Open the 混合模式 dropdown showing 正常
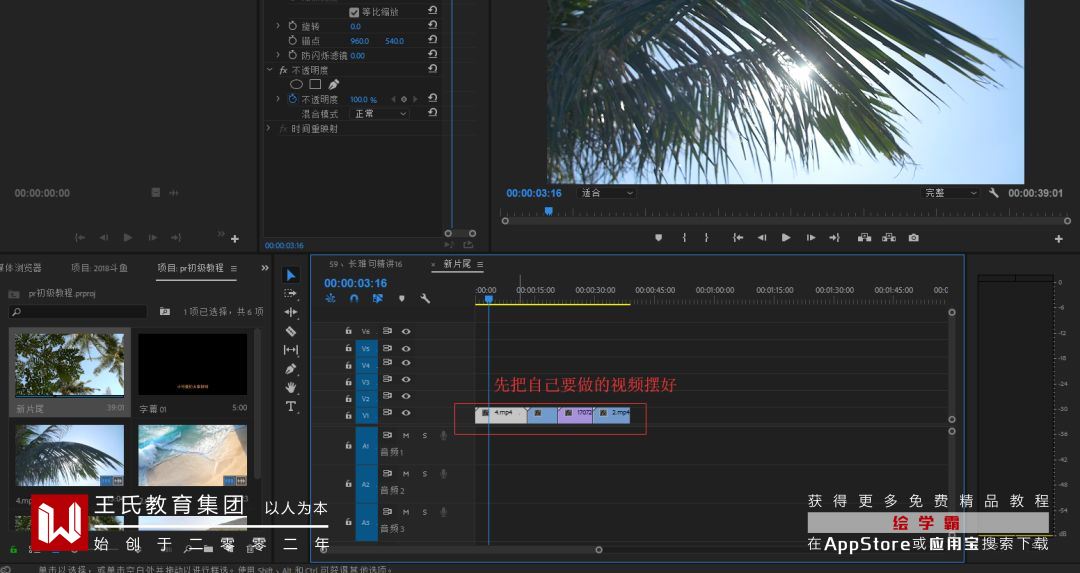The image size is (1080, 573). [x=380, y=114]
